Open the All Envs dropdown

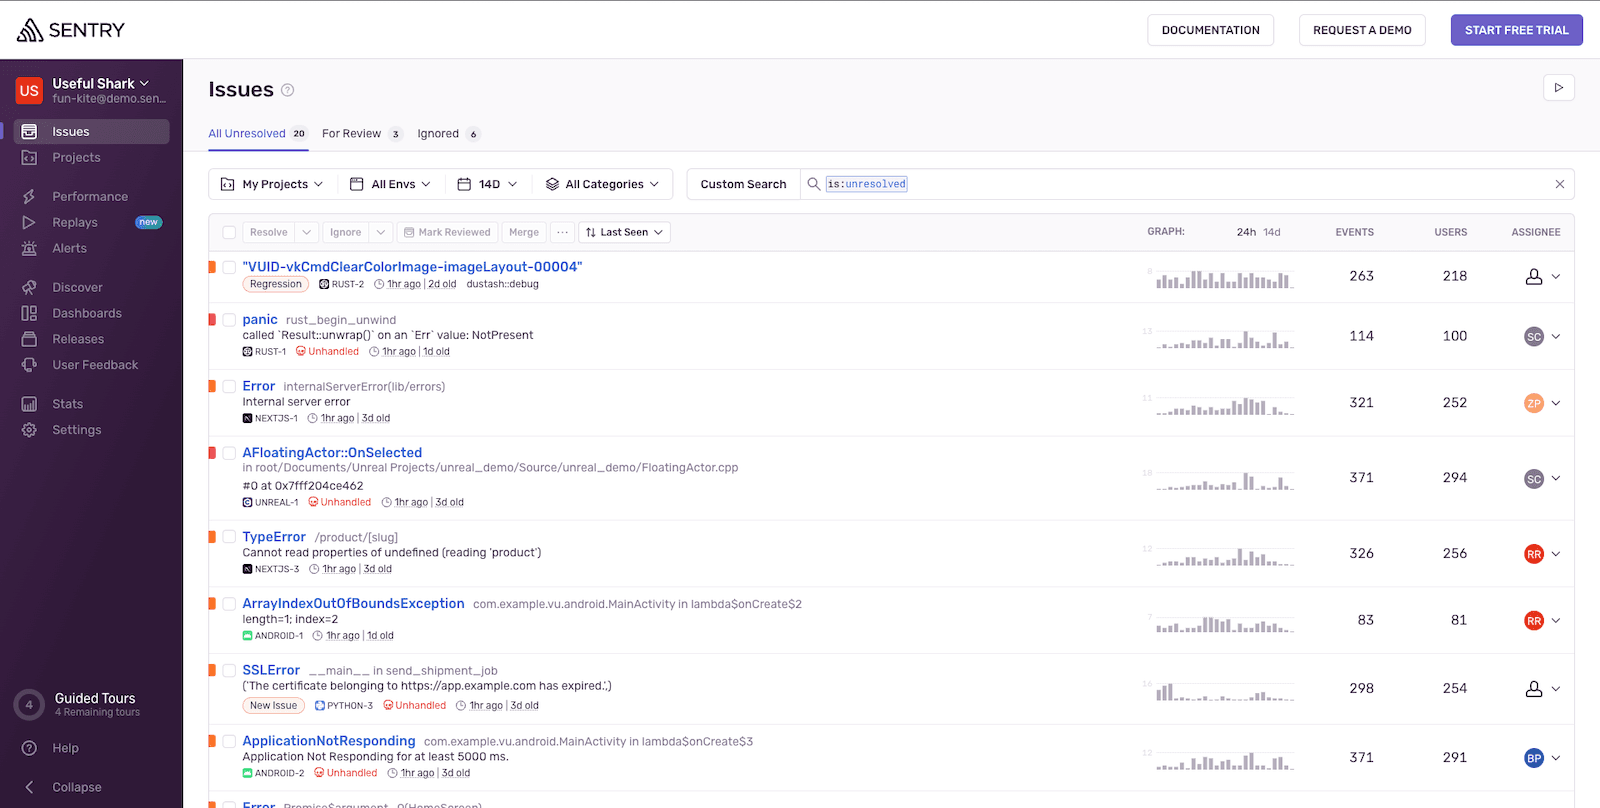click(x=390, y=185)
